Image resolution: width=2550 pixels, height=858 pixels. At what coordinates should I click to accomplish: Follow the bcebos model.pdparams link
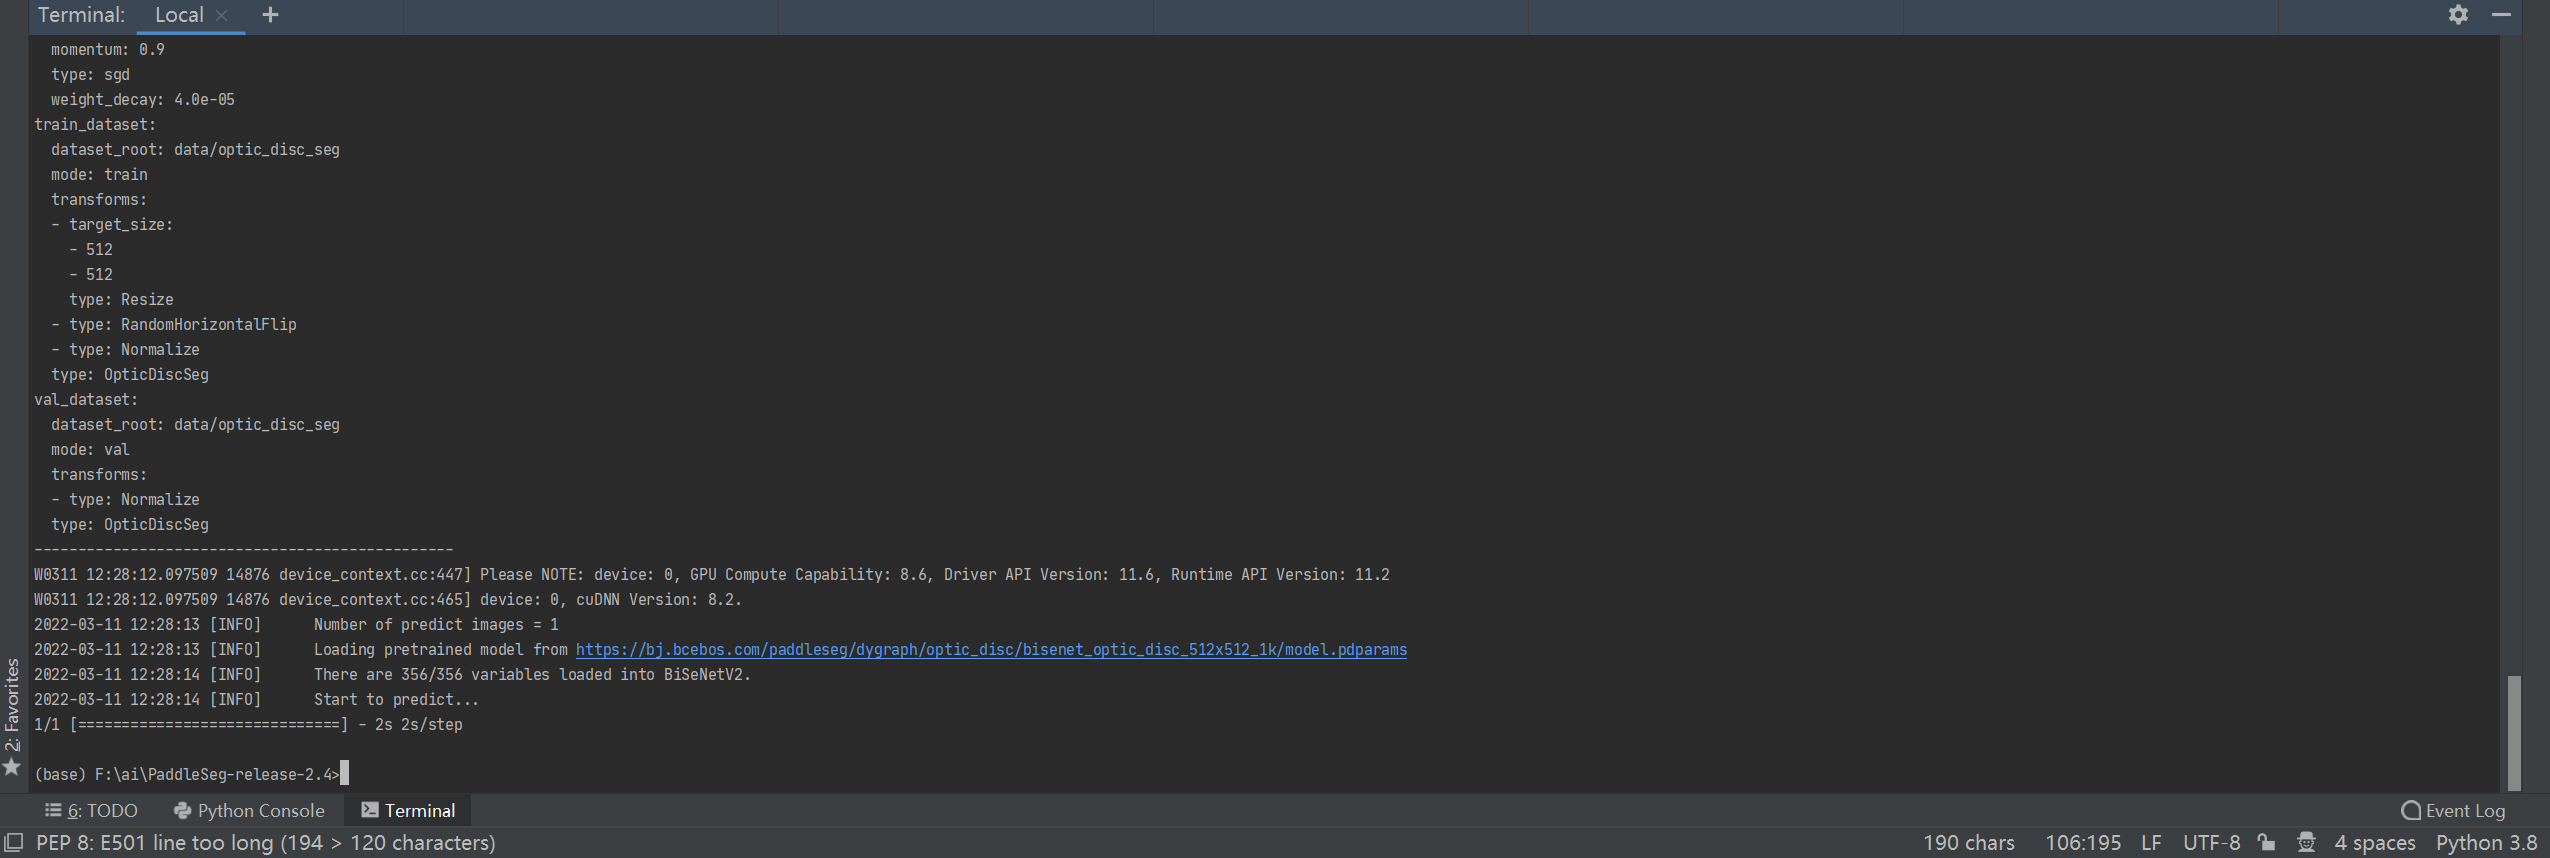(x=991, y=650)
